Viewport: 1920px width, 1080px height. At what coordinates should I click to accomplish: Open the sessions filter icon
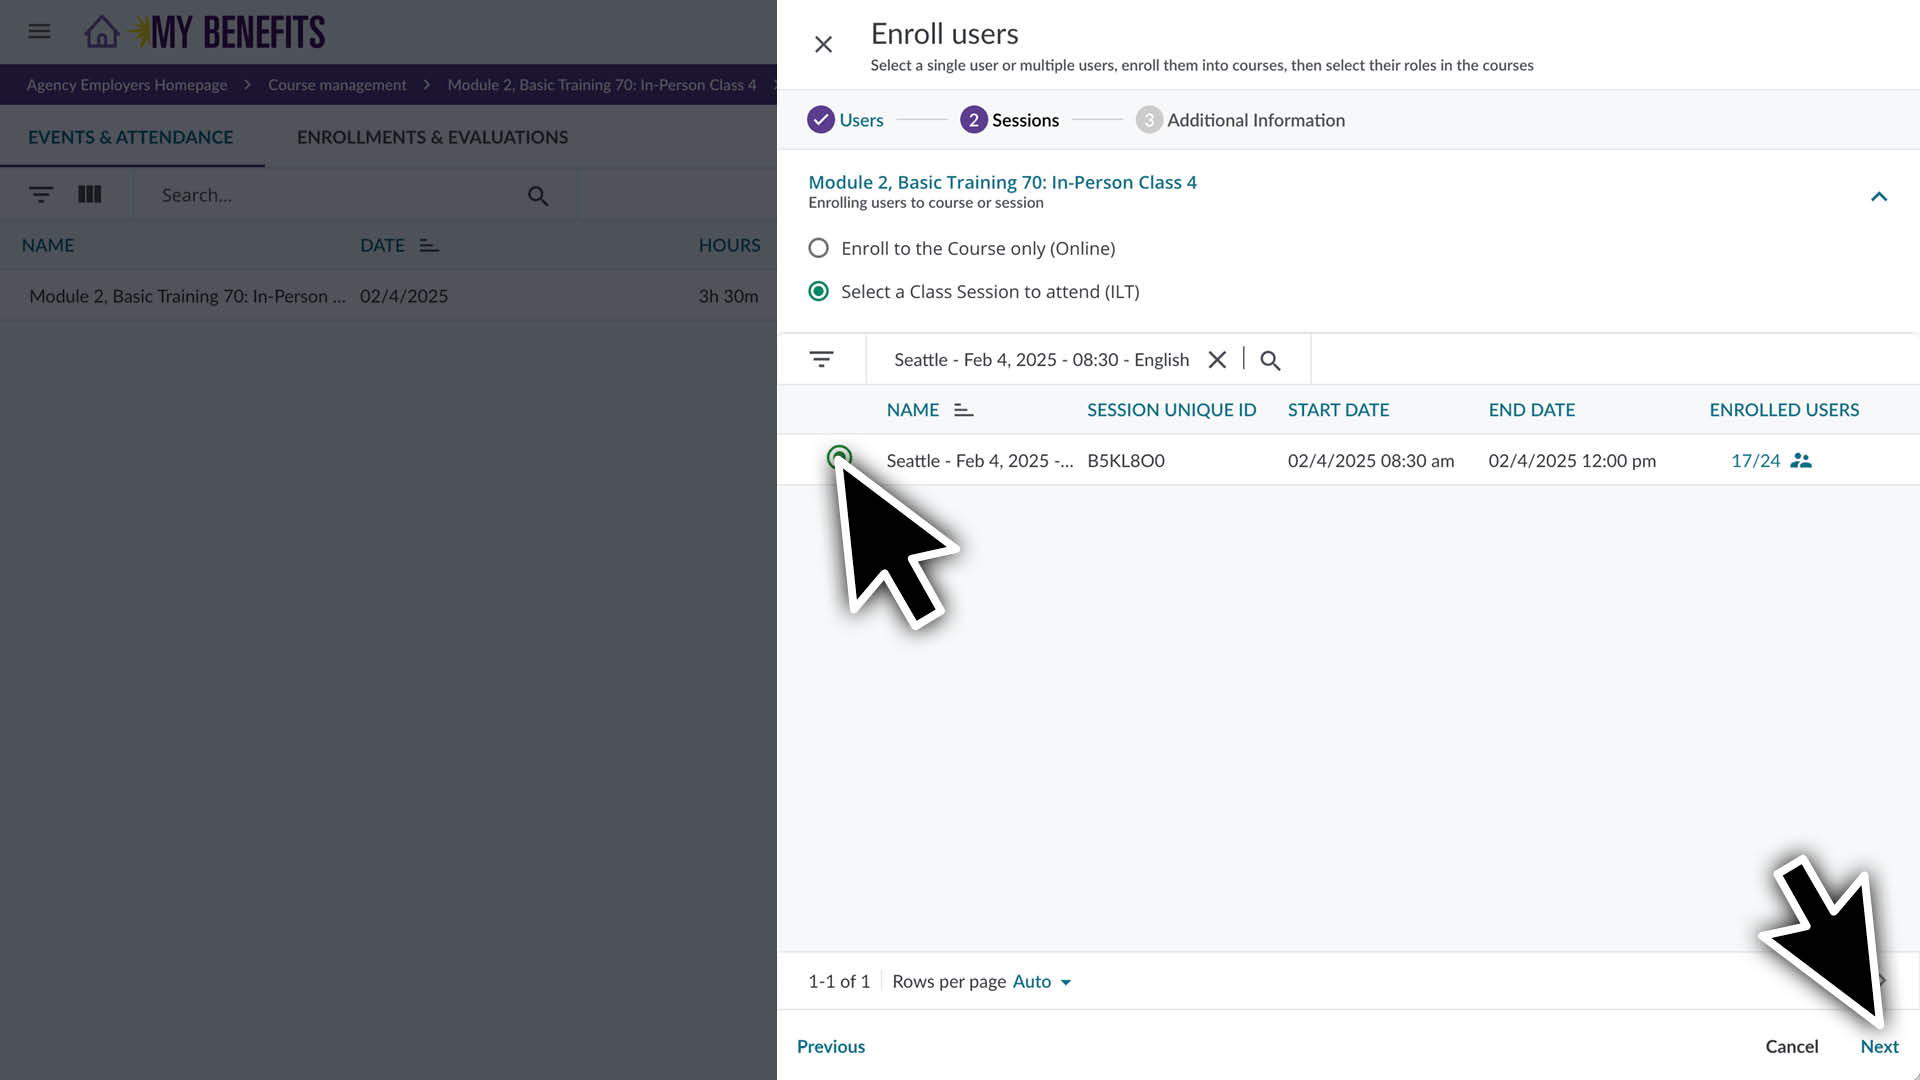pos(821,360)
